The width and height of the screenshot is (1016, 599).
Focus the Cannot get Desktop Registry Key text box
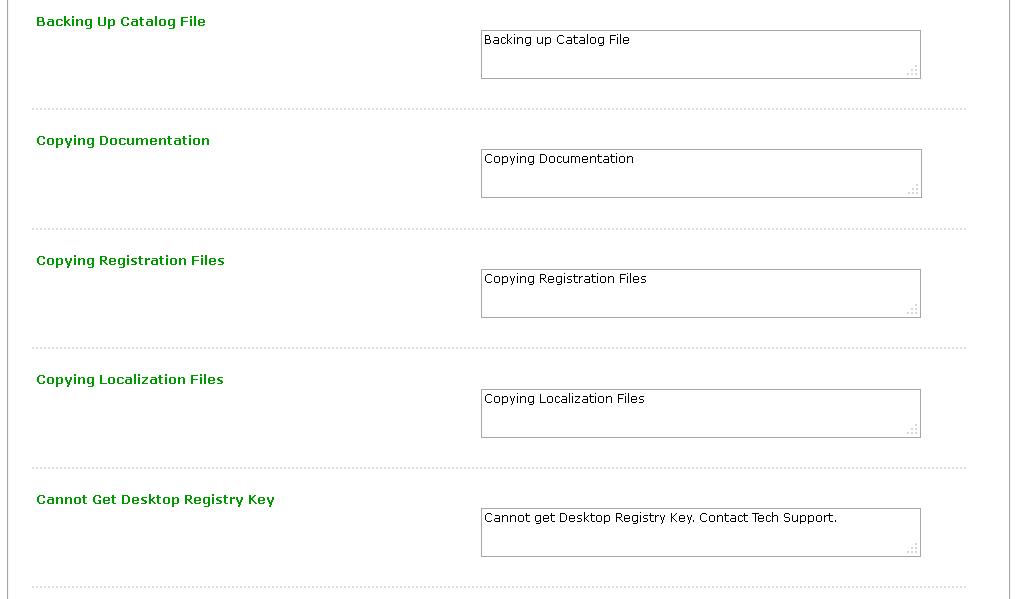tap(700, 537)
